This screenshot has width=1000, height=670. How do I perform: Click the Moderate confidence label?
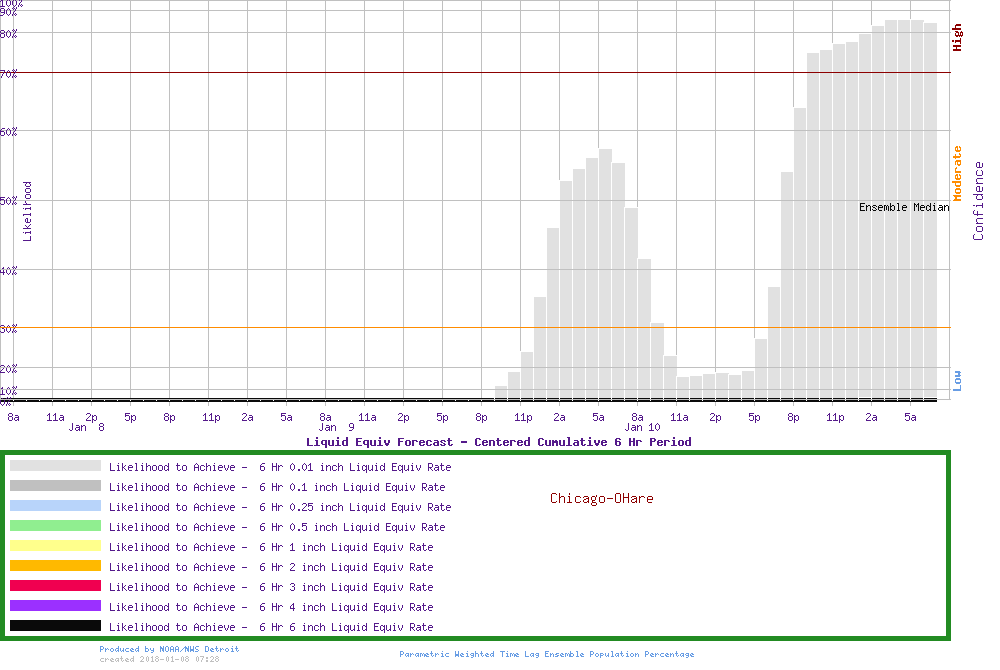(x=957, y=173)
